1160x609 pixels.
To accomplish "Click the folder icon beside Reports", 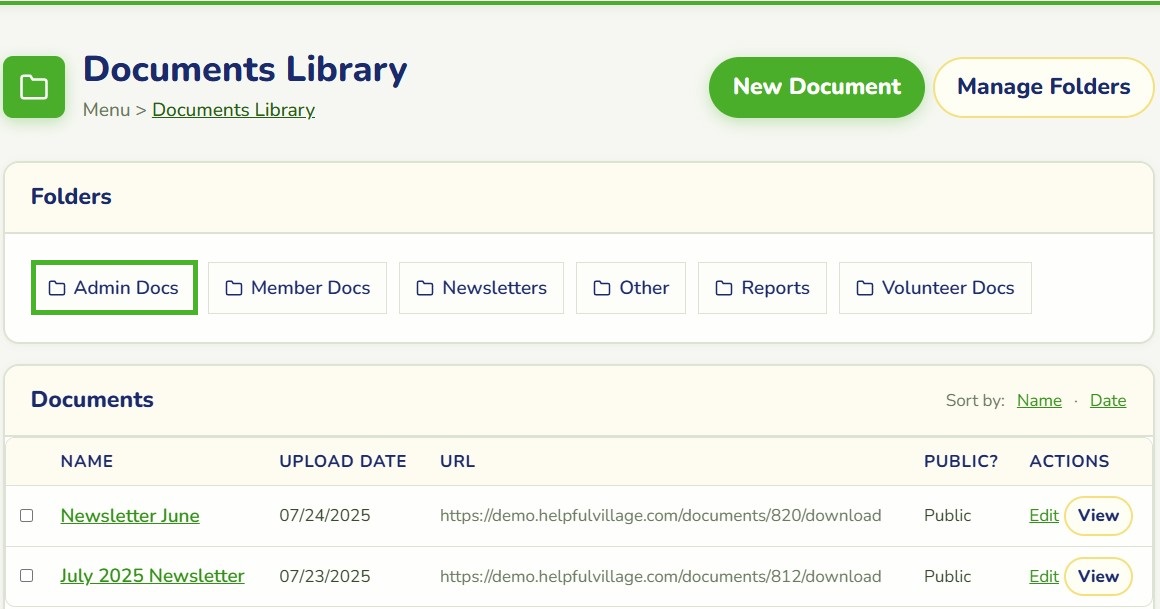I will [x=724, y=288].
